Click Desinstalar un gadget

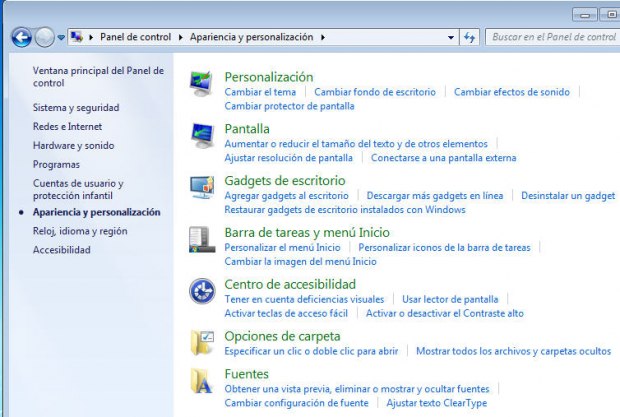coord(568,196)
